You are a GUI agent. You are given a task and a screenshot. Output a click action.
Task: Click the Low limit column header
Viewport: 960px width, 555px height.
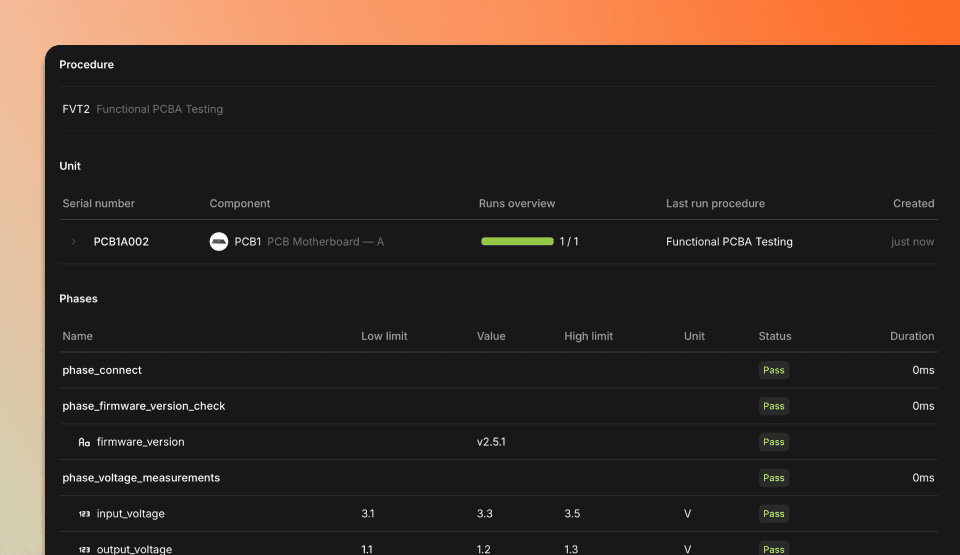point(384,336)
